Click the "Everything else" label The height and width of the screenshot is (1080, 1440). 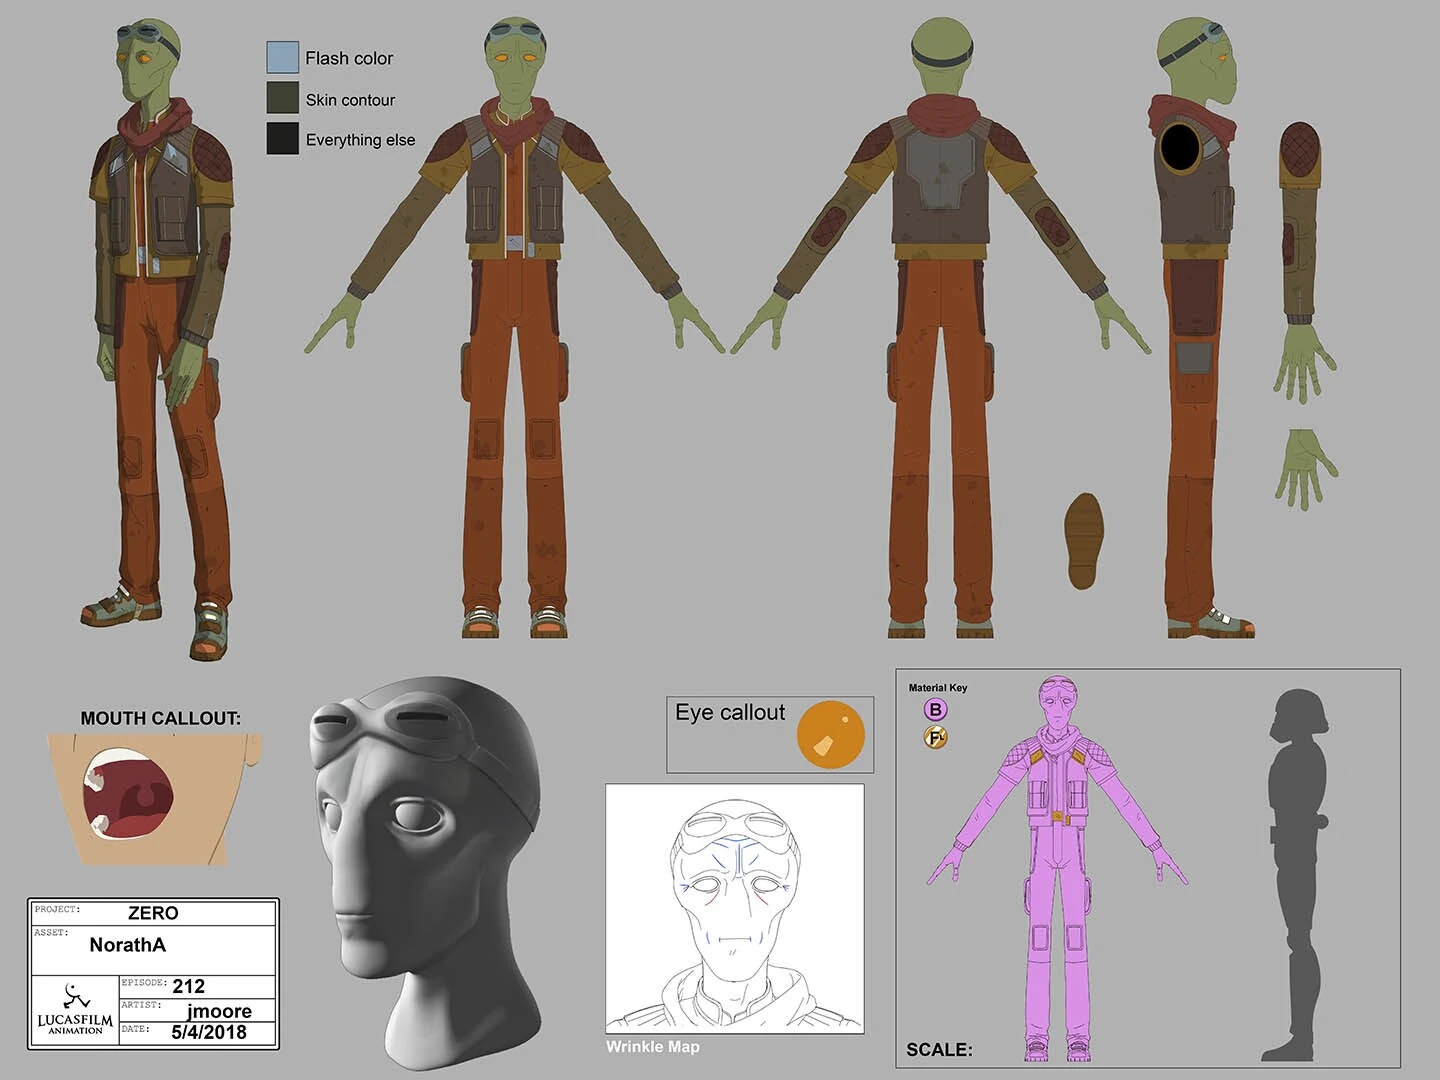360,139
